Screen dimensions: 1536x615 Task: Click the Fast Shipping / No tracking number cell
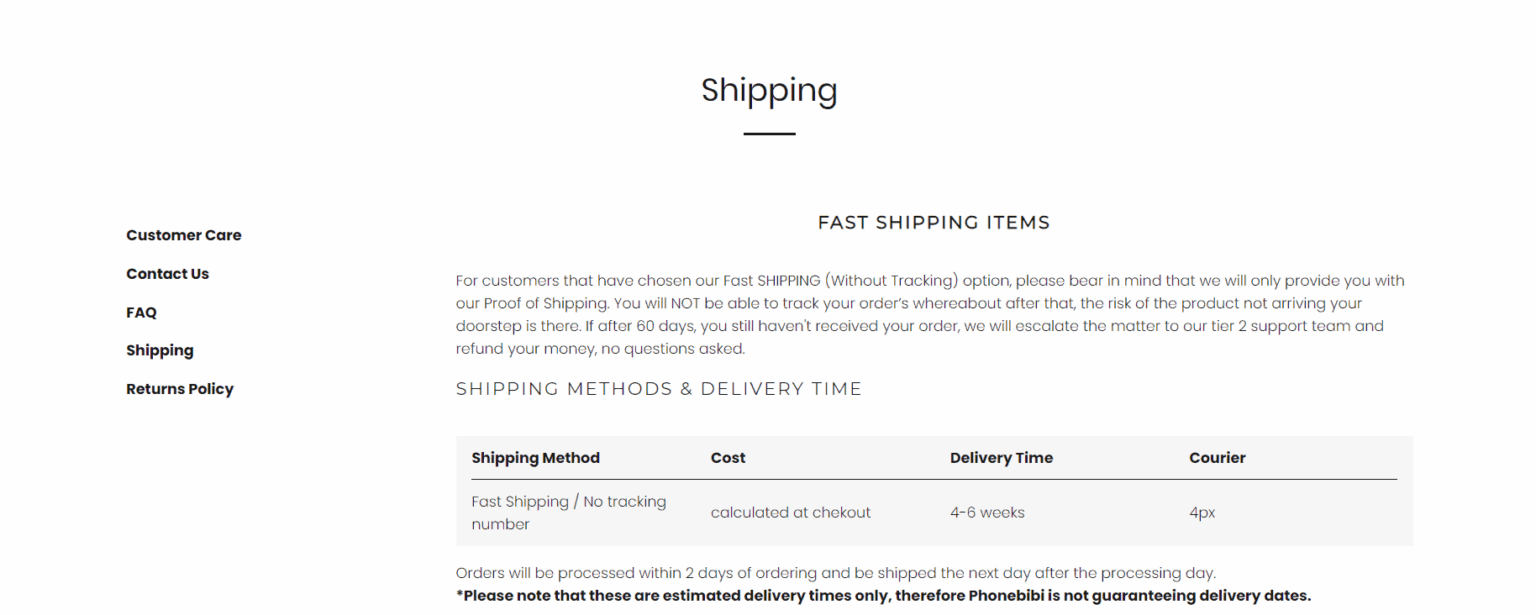[568, 512]
